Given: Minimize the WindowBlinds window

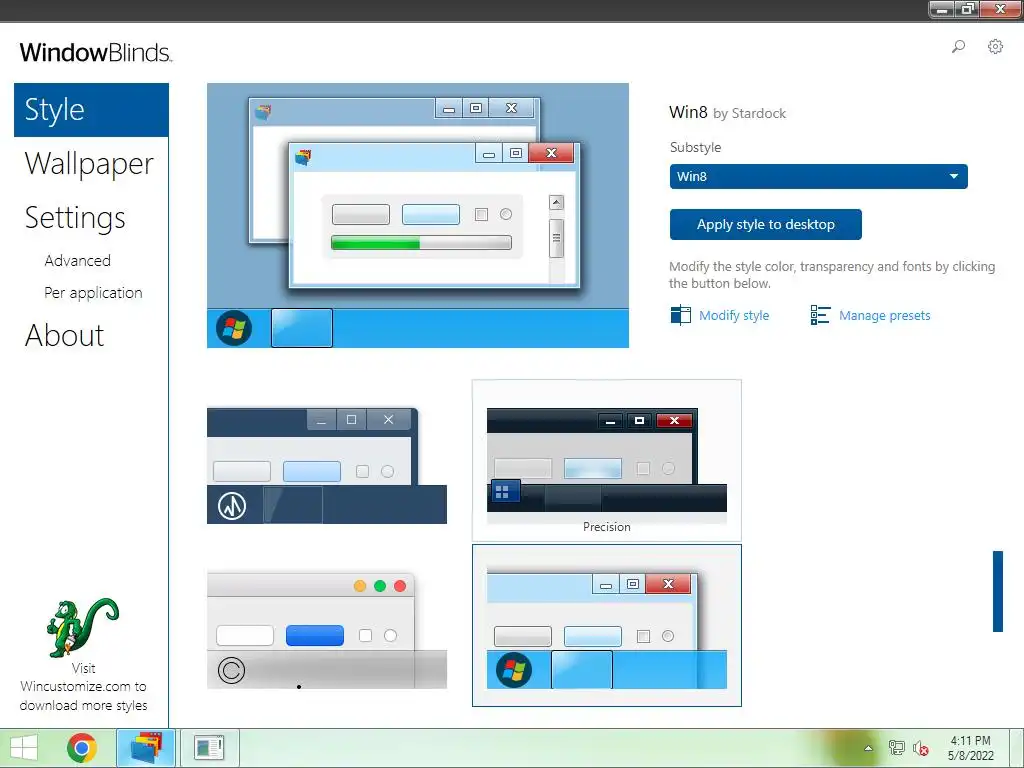Looking at the screenshot, I should point(942,9).
